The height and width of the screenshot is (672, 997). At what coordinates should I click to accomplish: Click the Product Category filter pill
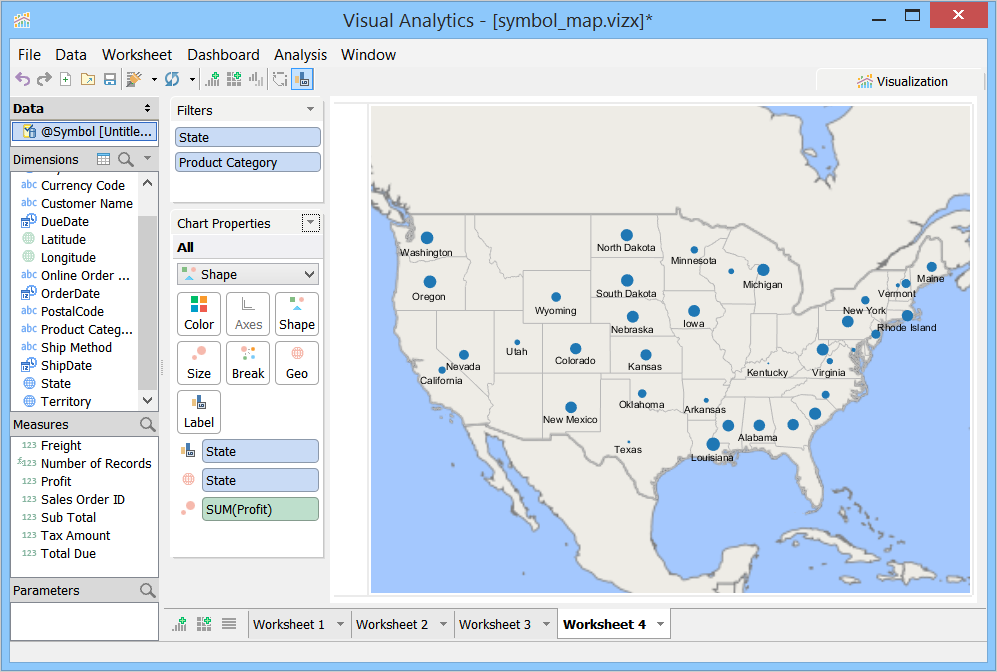point(247,162)
